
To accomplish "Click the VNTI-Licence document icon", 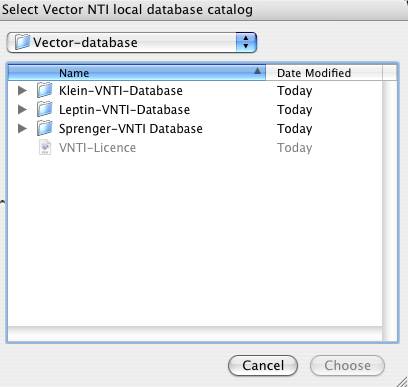I will point(45,147).
